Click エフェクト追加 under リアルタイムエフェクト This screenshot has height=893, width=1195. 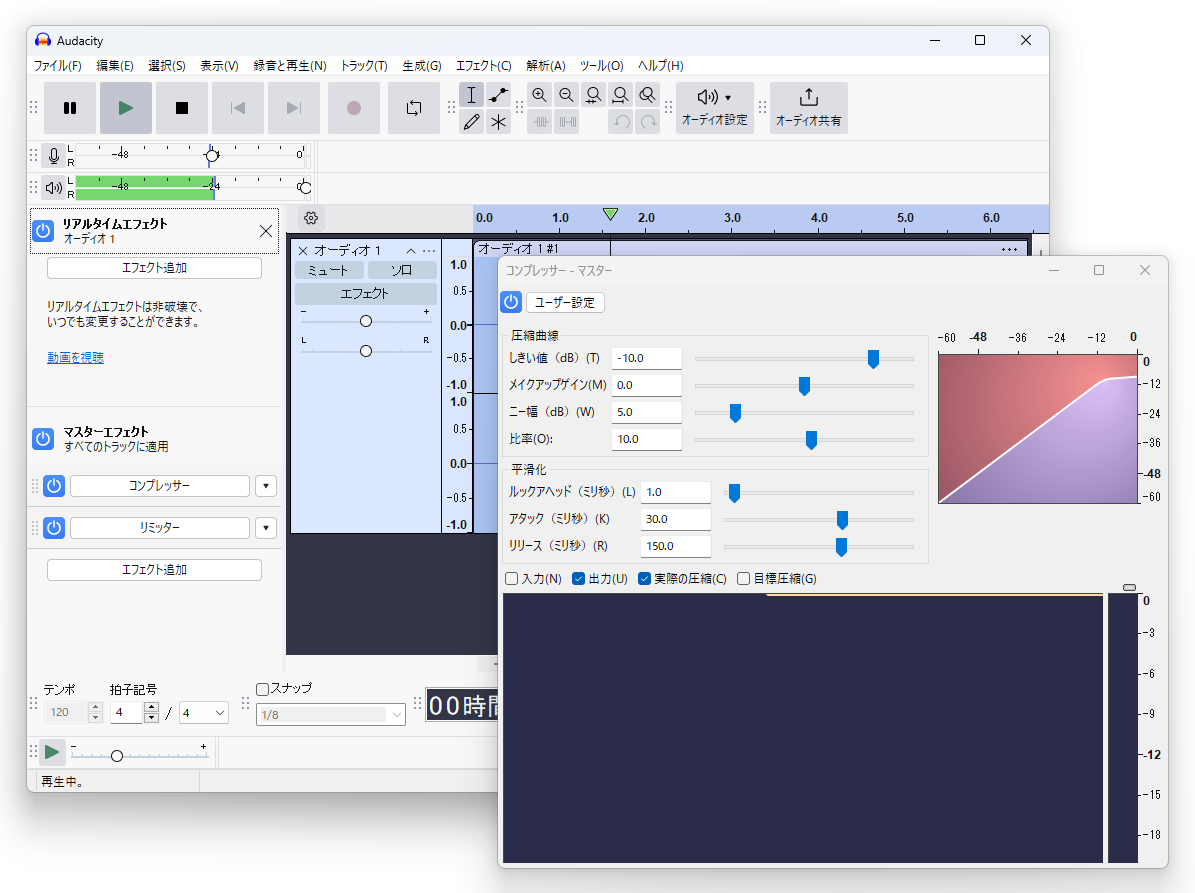pos(154,268)
